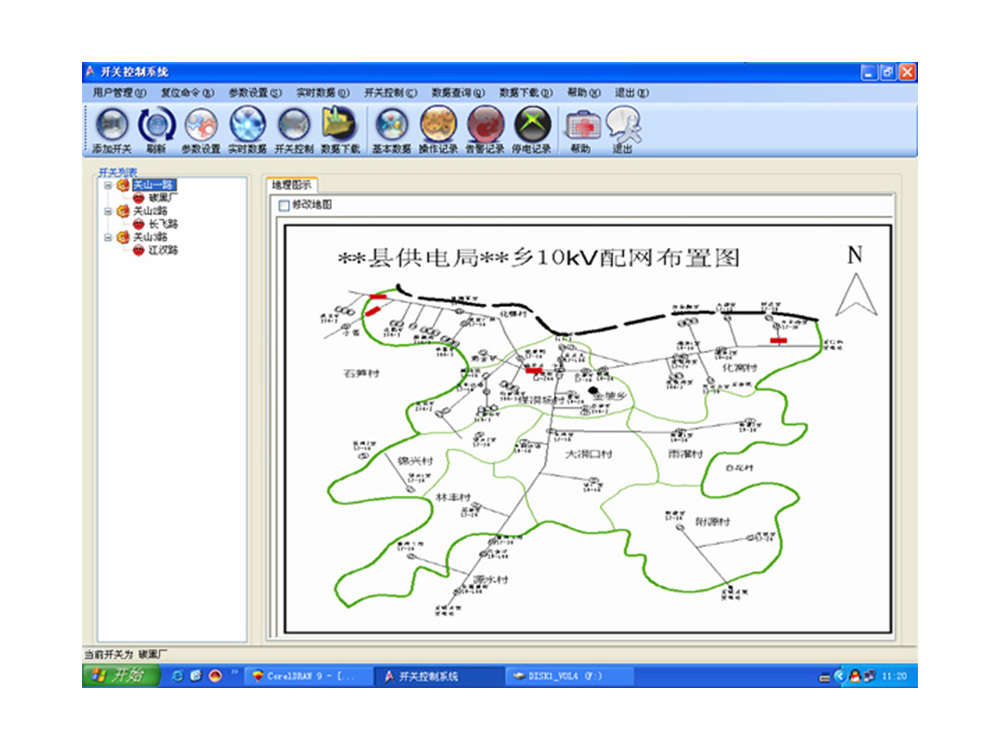Switch to the 地理图示 tab
Screen dimensions: 1000x750
click(x=292, y=185)
